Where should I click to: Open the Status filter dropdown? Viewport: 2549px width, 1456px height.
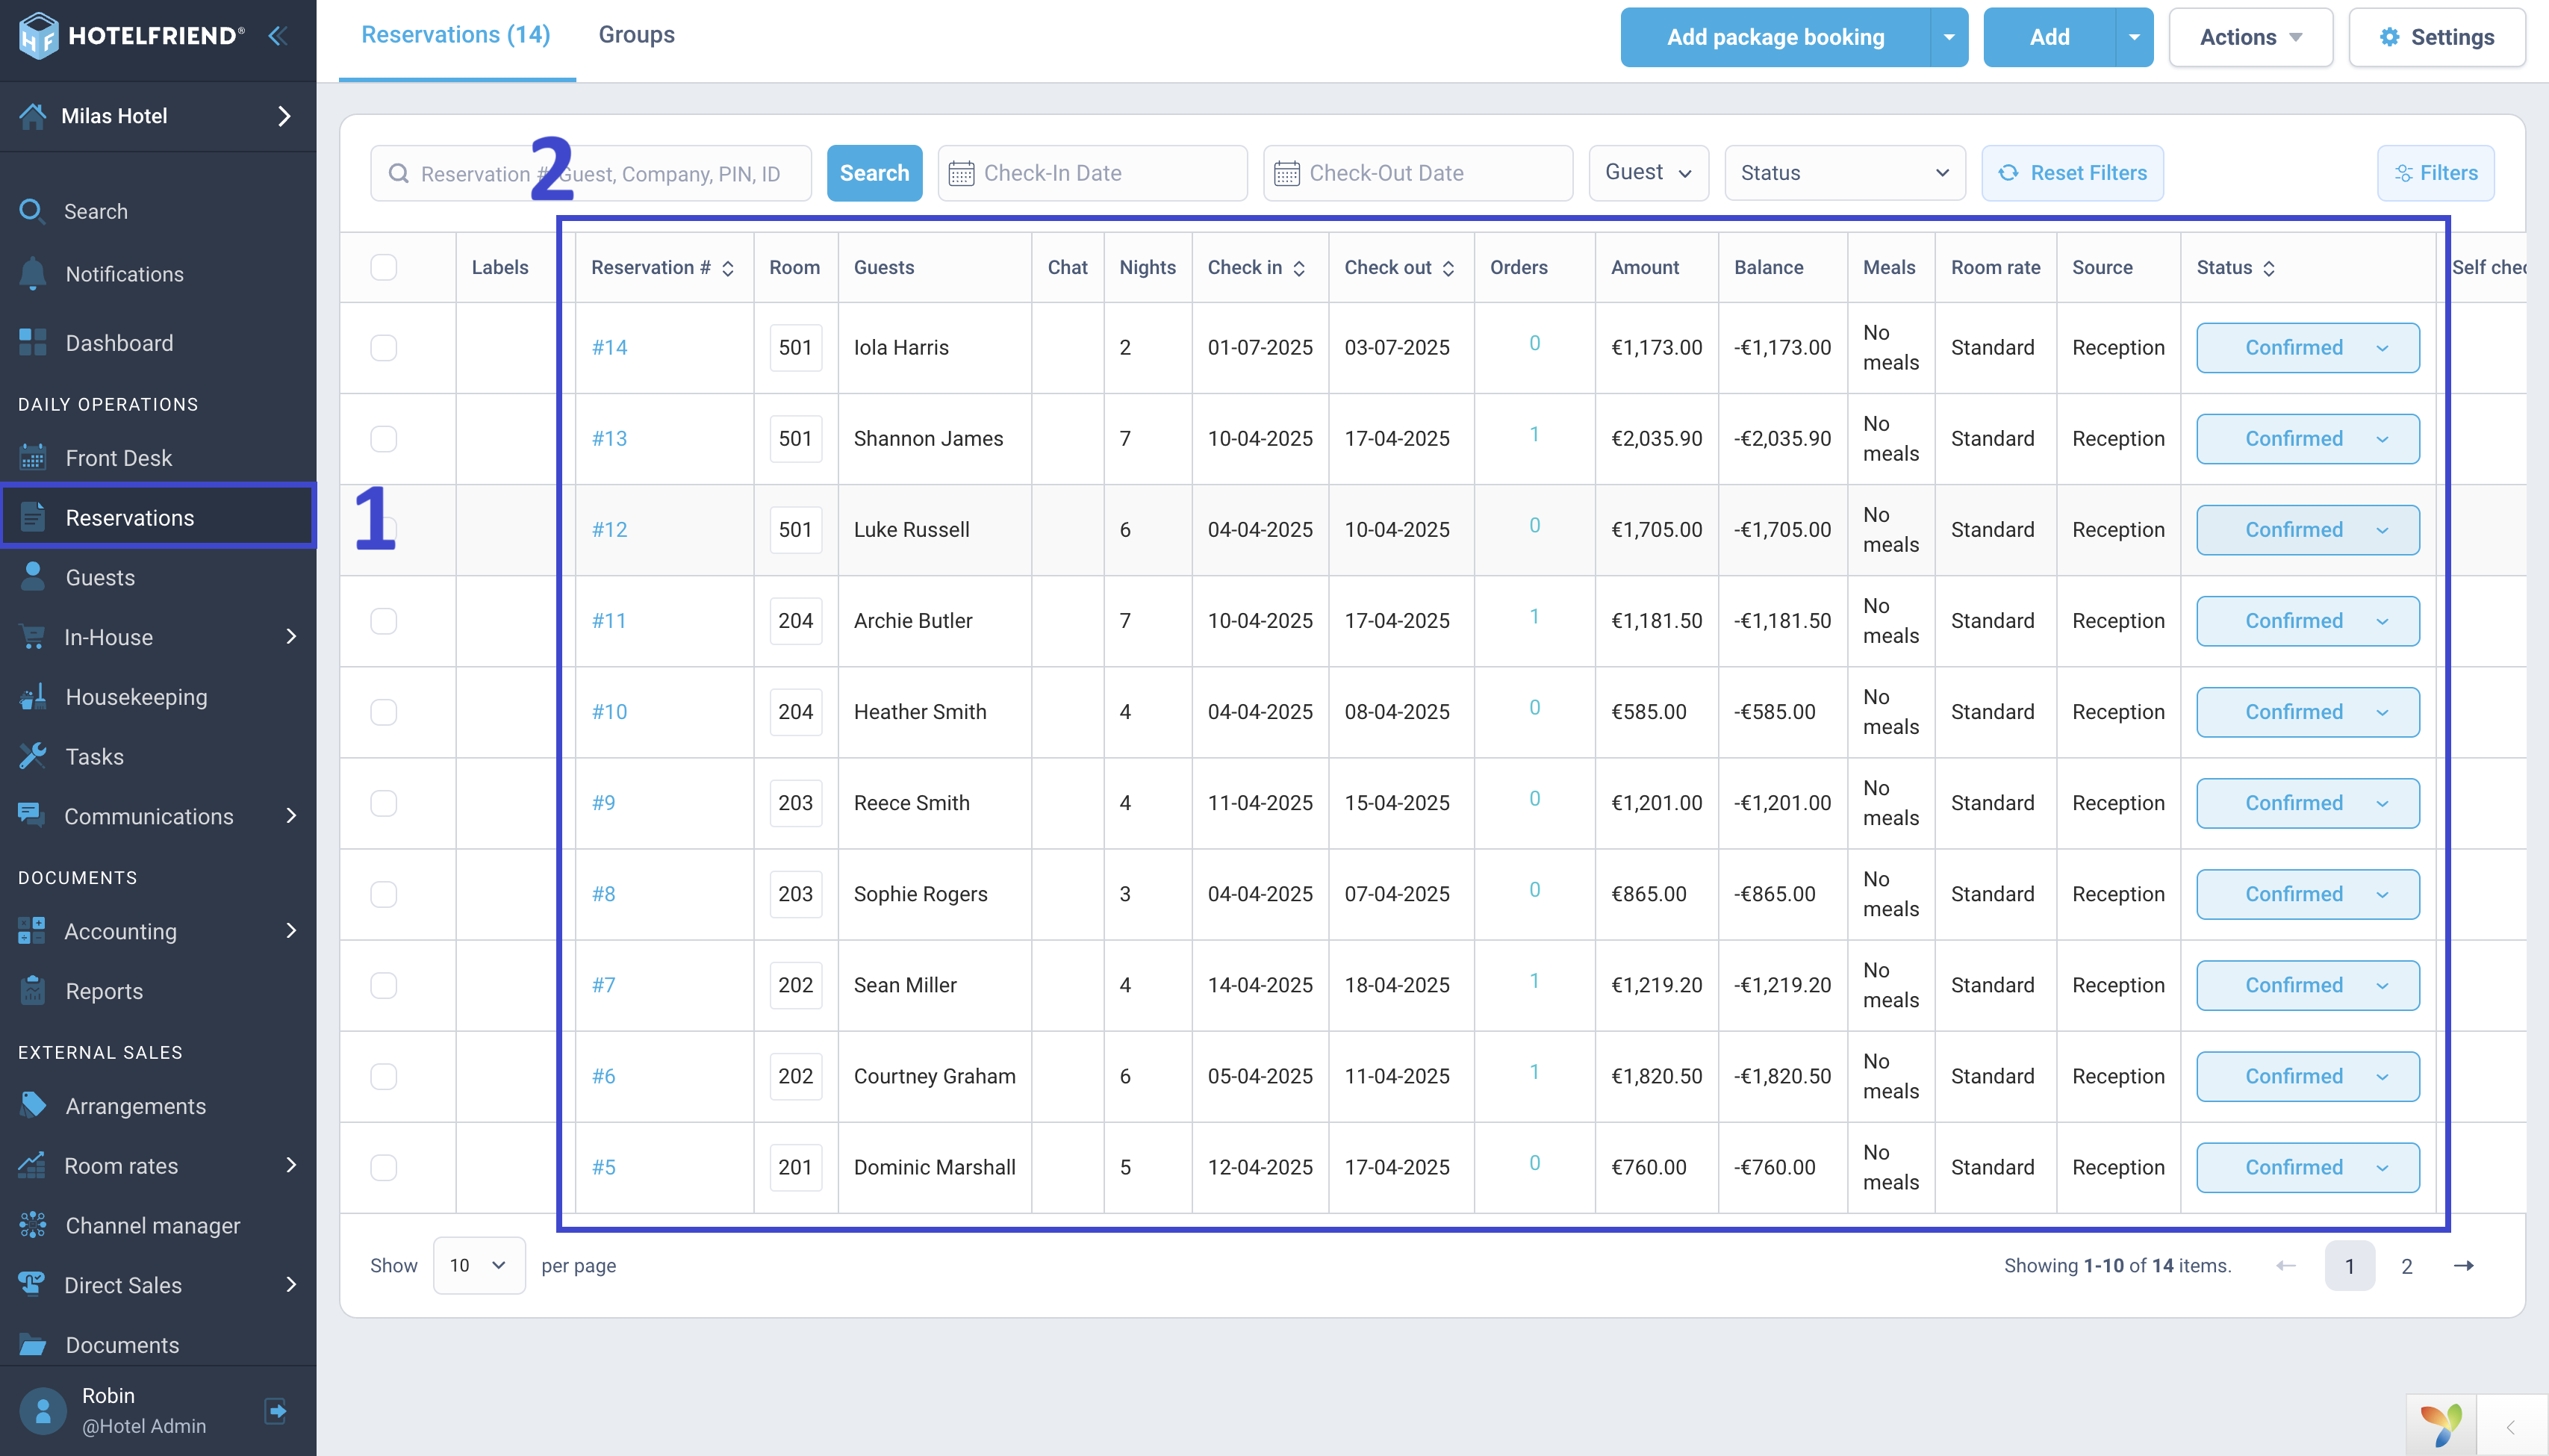tap(1844, 173)
